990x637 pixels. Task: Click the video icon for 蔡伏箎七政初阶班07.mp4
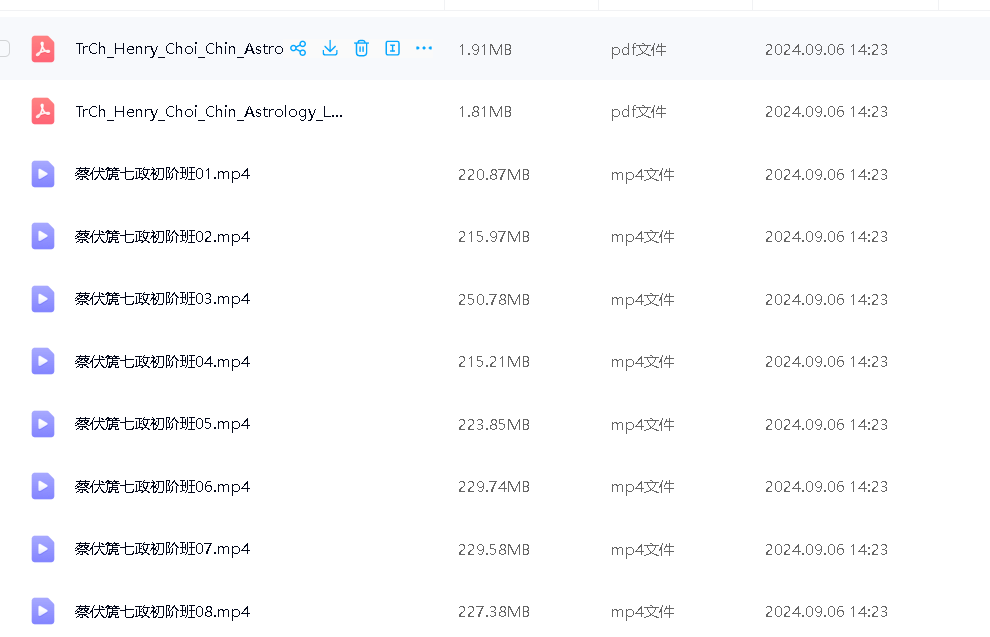pyautogui.click(x=42, y=549)
